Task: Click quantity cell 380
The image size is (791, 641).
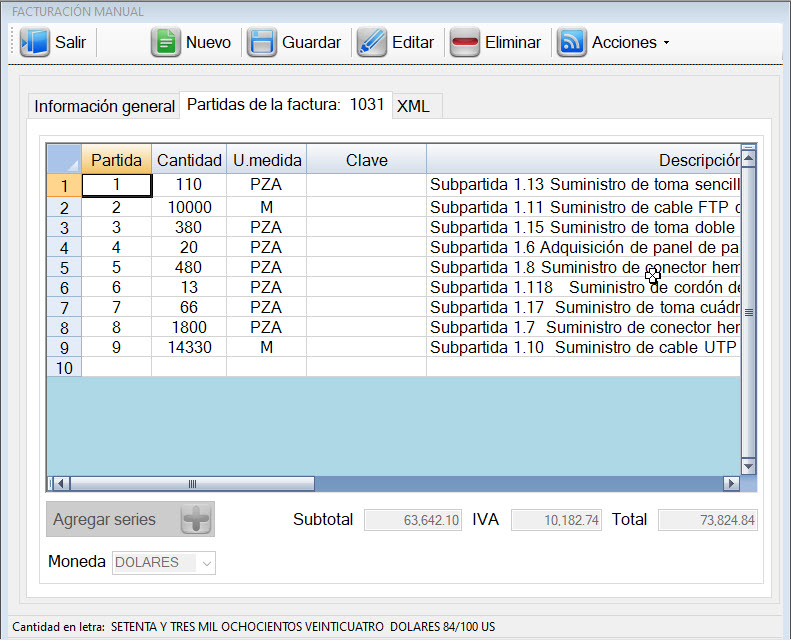Action: coord(189,227)
